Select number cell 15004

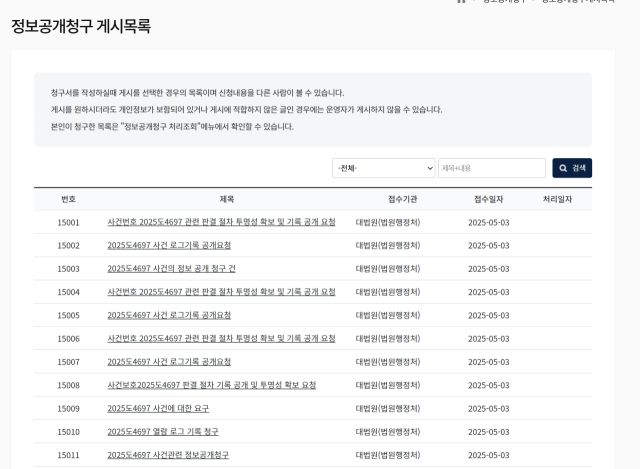tap(68, 292)
